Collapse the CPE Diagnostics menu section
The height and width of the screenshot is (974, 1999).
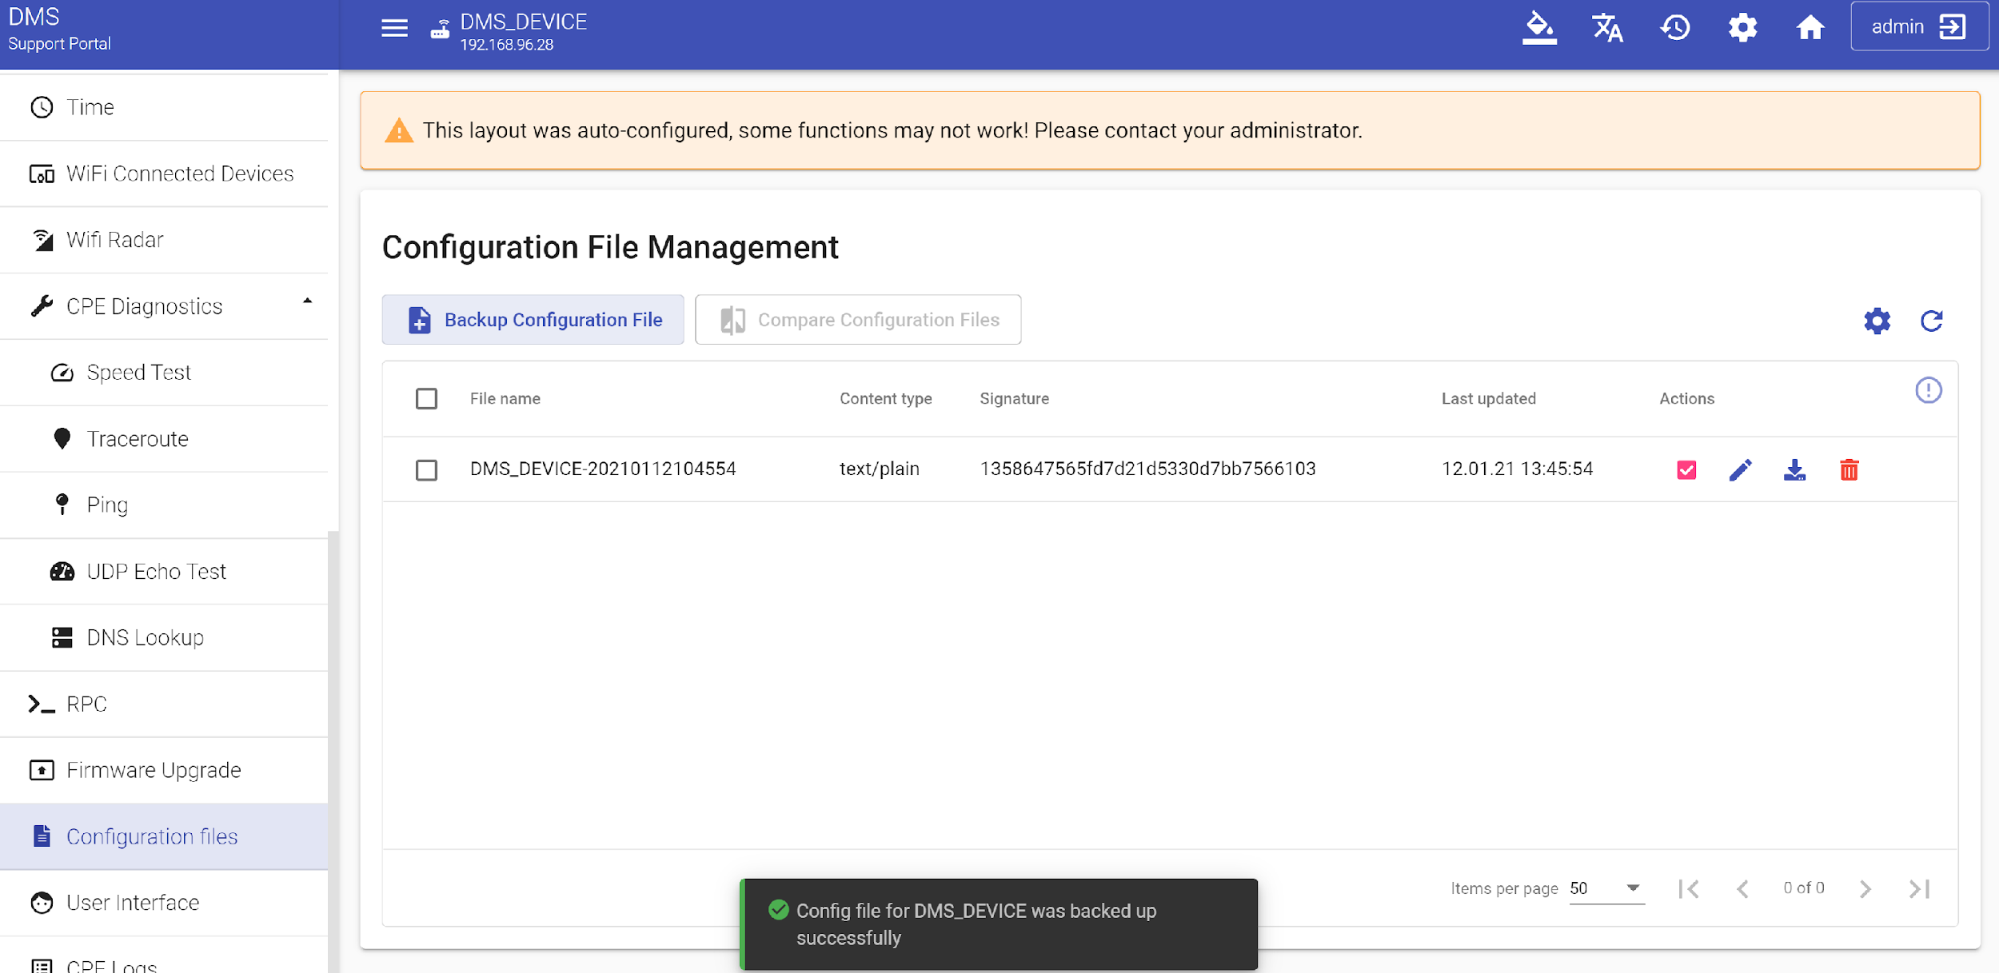coord(307,302)
